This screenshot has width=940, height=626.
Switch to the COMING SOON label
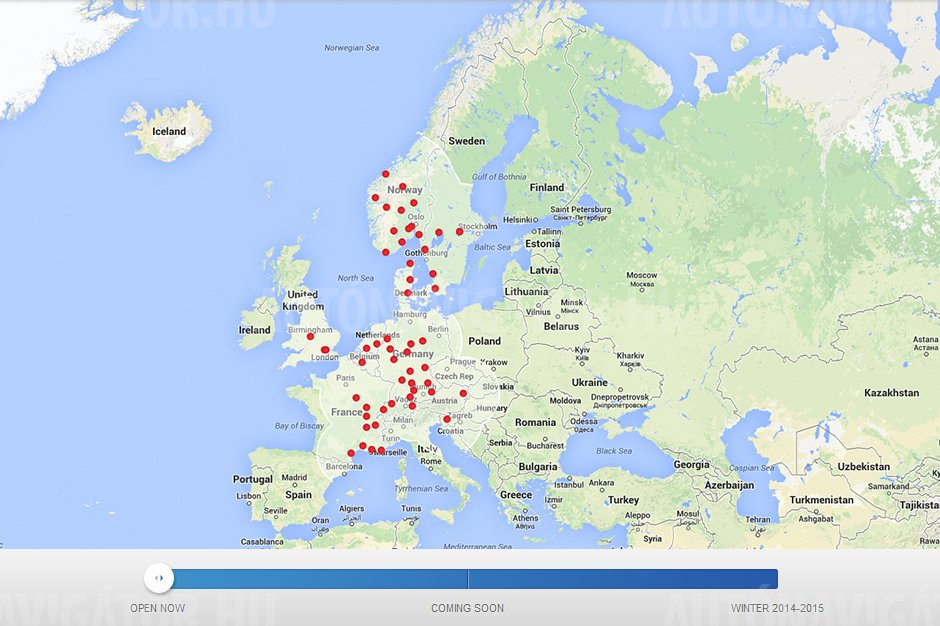(x=467, y=608)
